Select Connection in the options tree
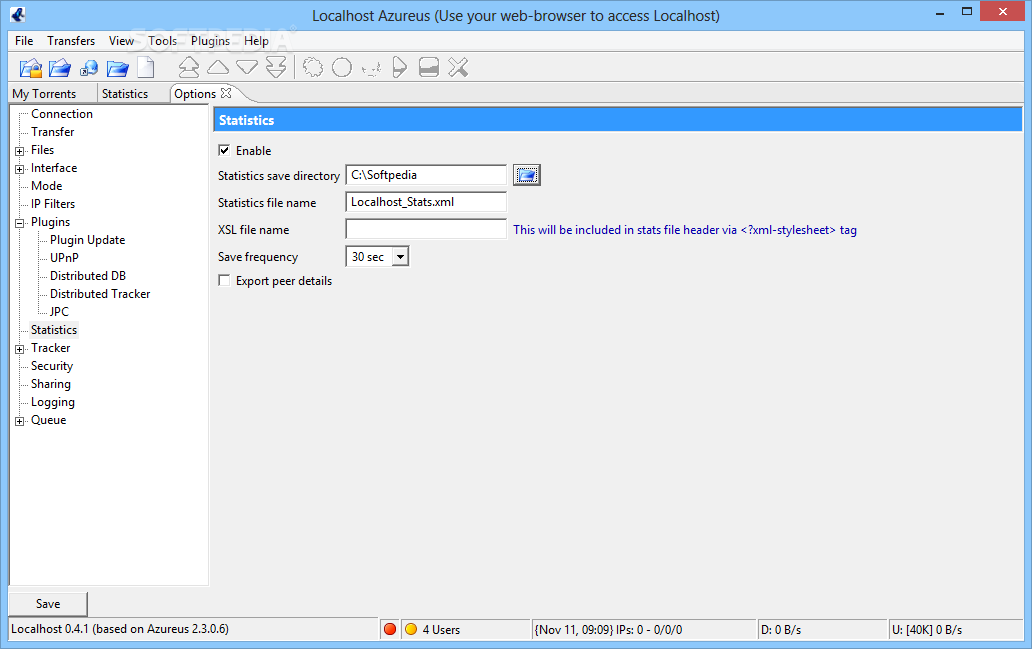1032x649 pixels. tap(62, 114)
